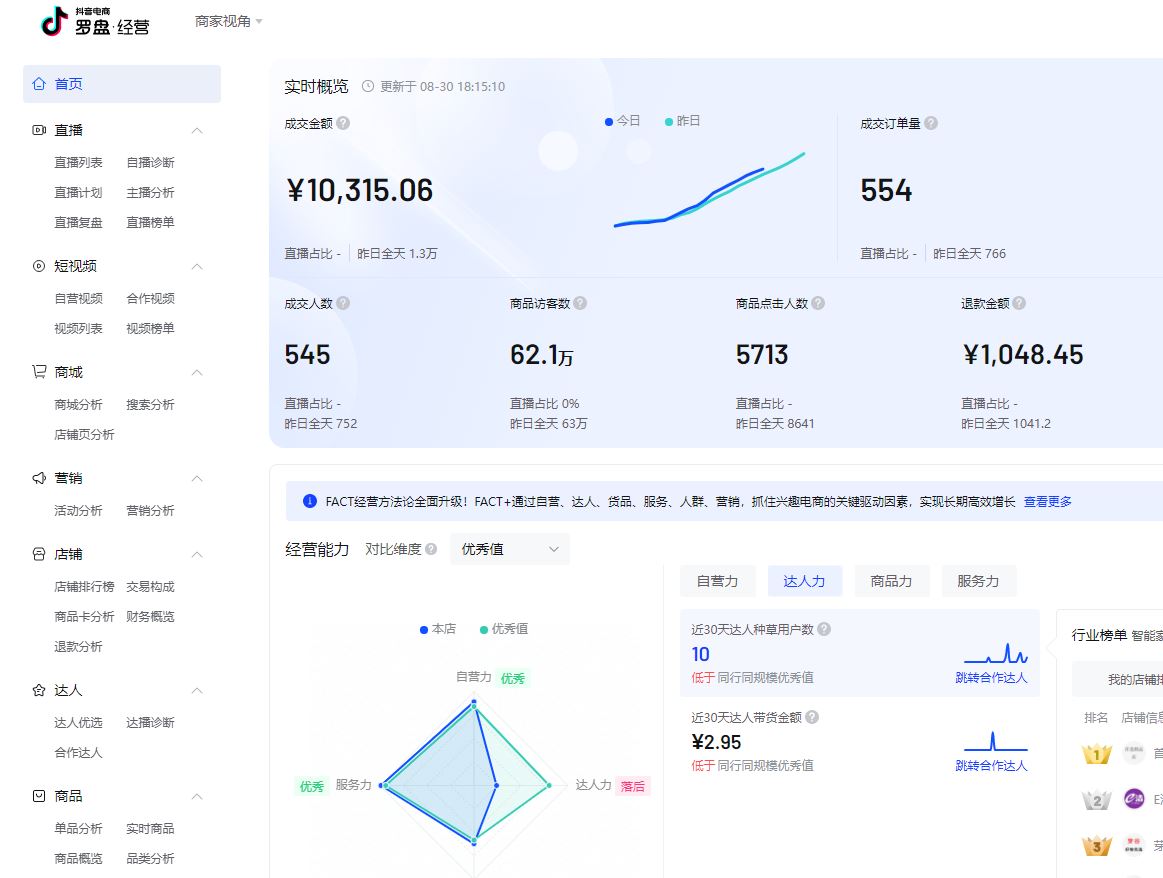Image resolution: width=1163 pixels, height=878 pixels.
Task: Open 直播列表 in the sidebar
Action: coord(79,162)
